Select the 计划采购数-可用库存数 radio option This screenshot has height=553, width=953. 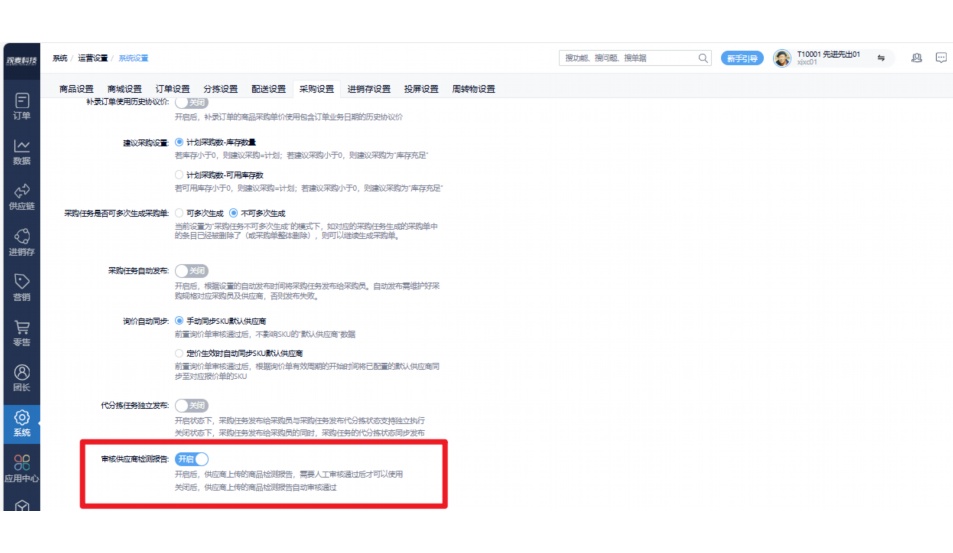179,174
